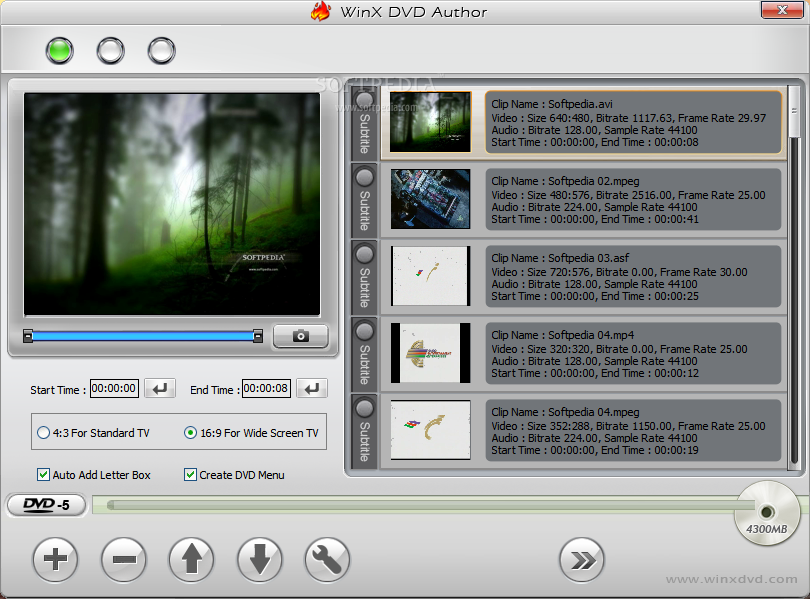Take snapshot with the camera button
Image resolution: width=810 pixels, height=599 pixels.
(x=300, y=336)
